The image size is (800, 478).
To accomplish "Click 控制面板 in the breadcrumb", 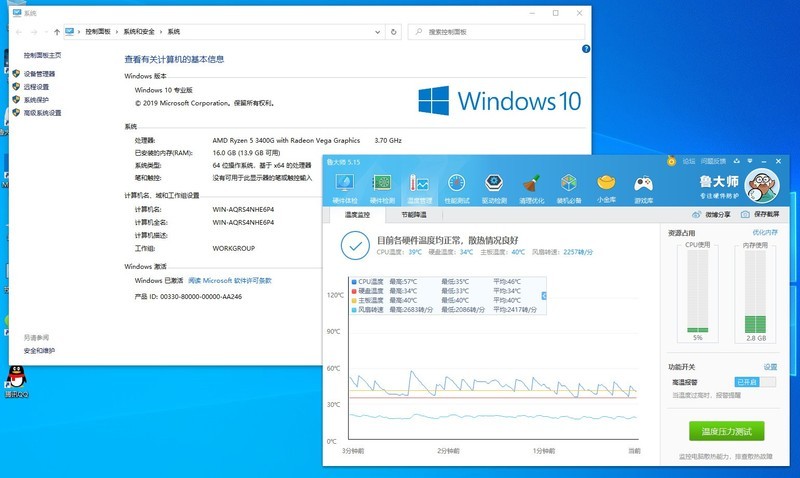I will tap(98, 32).
